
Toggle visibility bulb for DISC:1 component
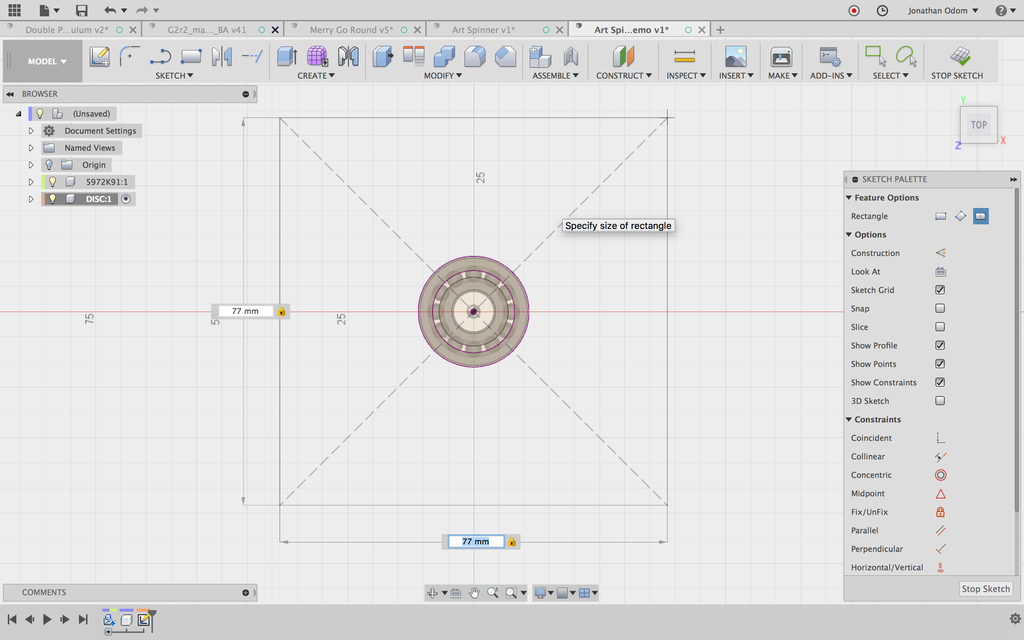click(x=52, y=199)
